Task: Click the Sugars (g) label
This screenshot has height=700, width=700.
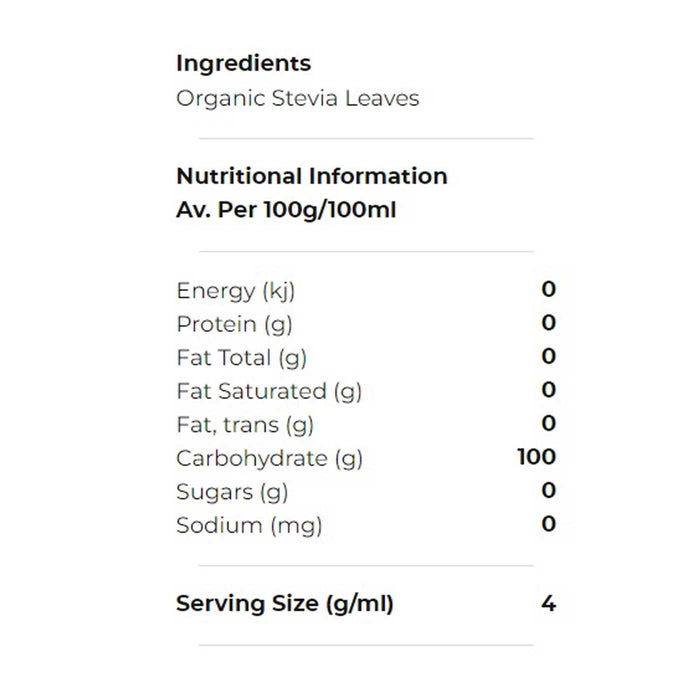Action: pyautogui.click(x=232, y=491)
